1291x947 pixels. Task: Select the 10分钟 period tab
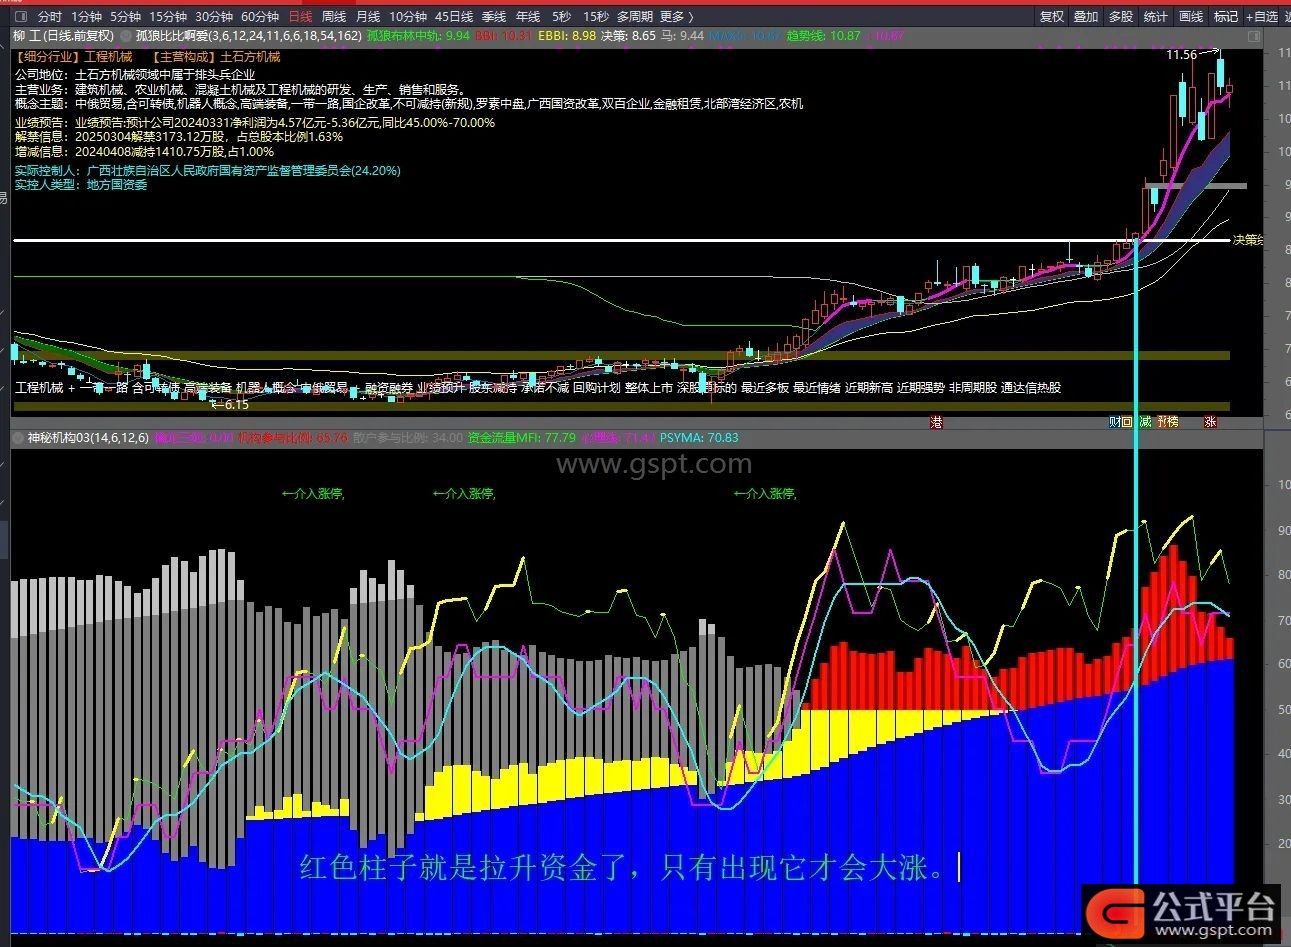408,16
